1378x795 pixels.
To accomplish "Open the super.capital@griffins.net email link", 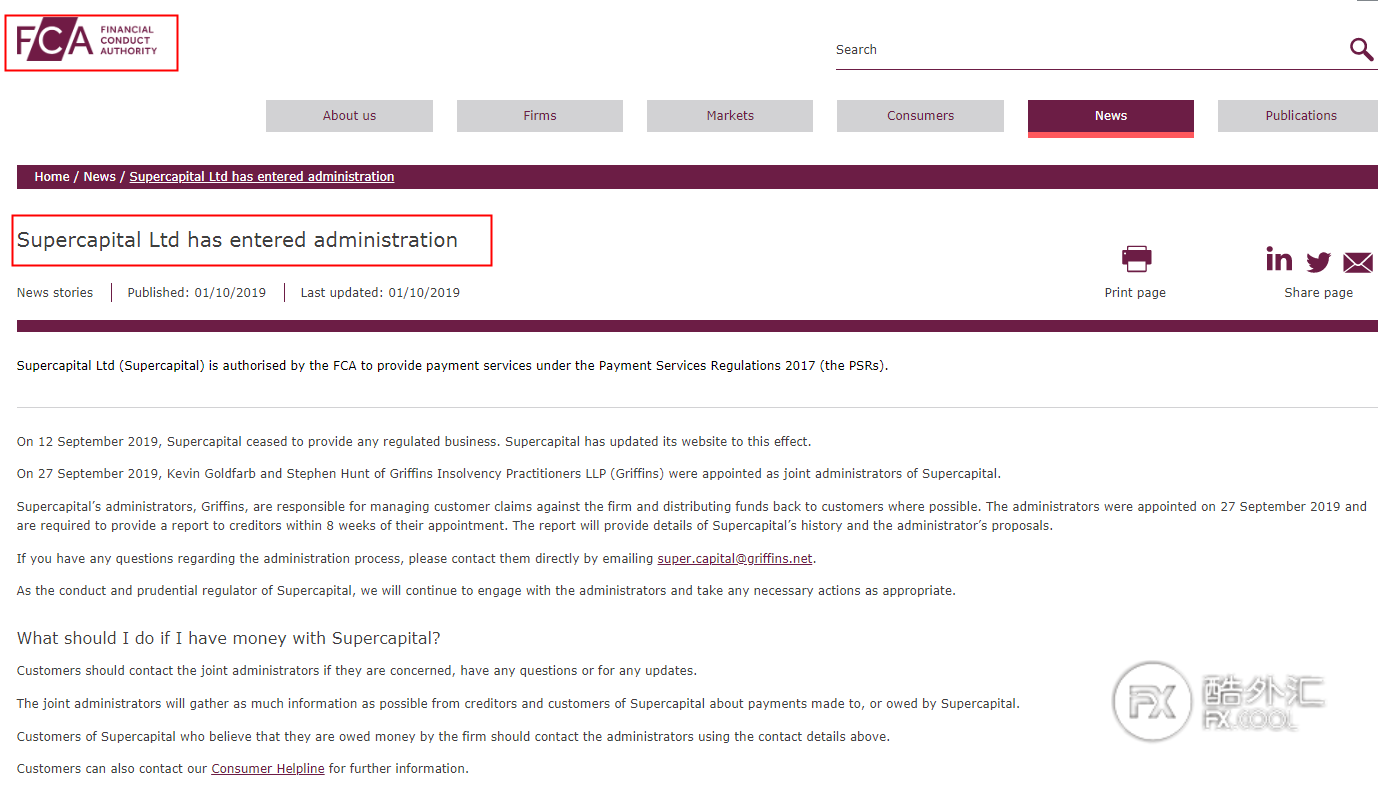I will click(x=735, y=559).
